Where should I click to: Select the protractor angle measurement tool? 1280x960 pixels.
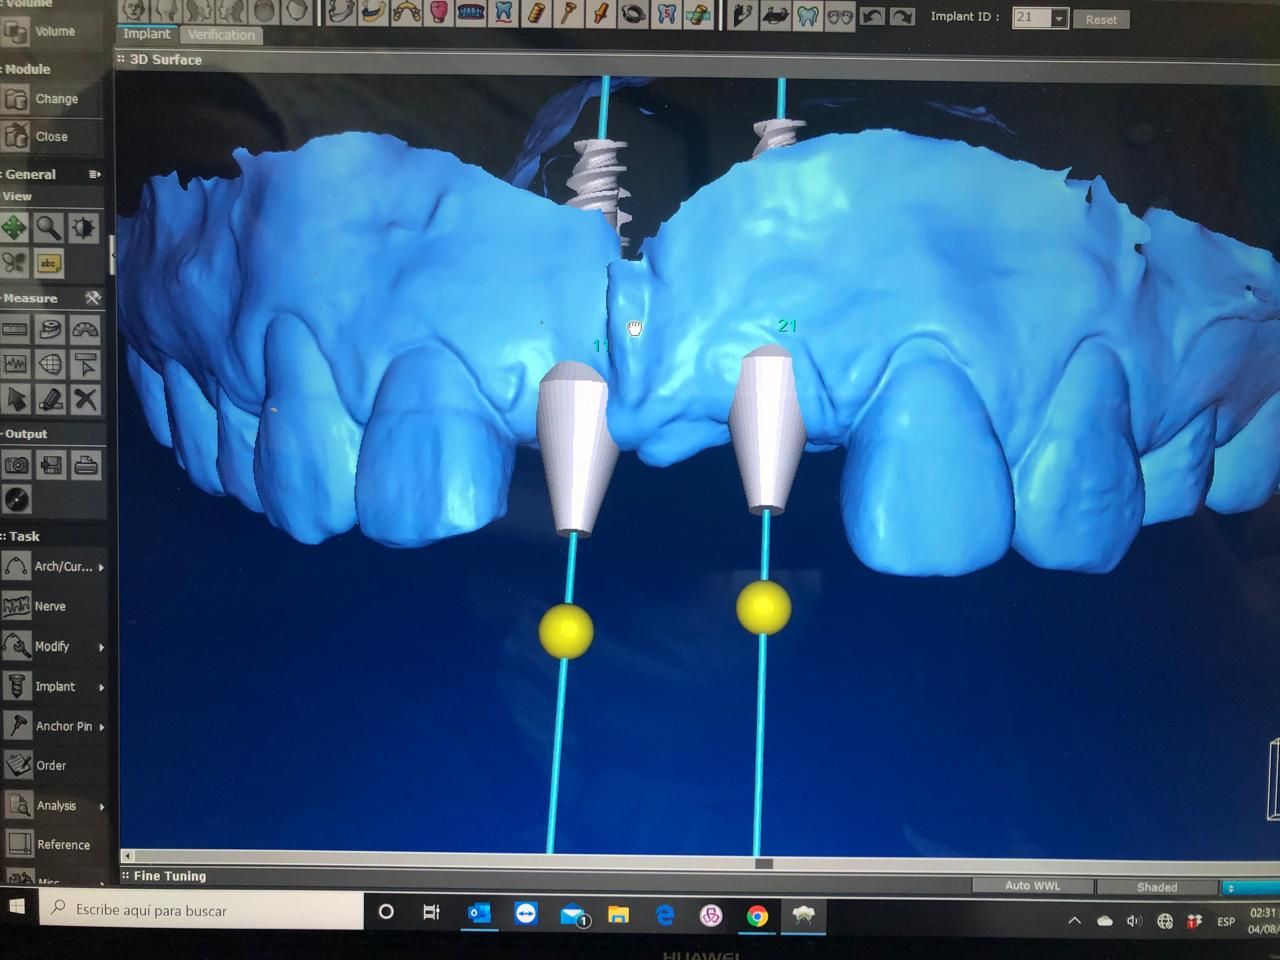click(x=85, y=329)
